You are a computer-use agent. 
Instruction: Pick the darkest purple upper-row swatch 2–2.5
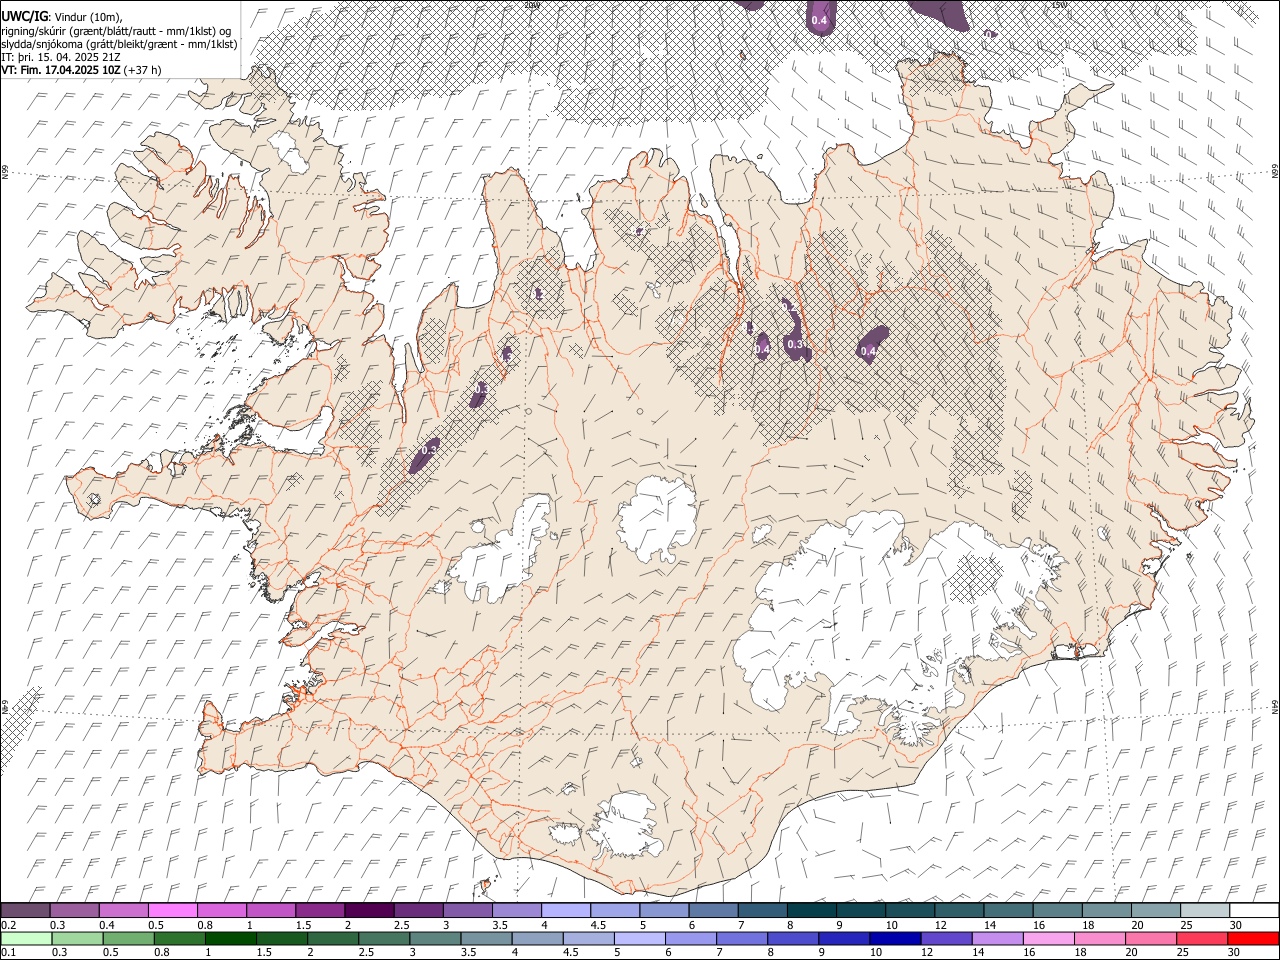pos(368,910)
